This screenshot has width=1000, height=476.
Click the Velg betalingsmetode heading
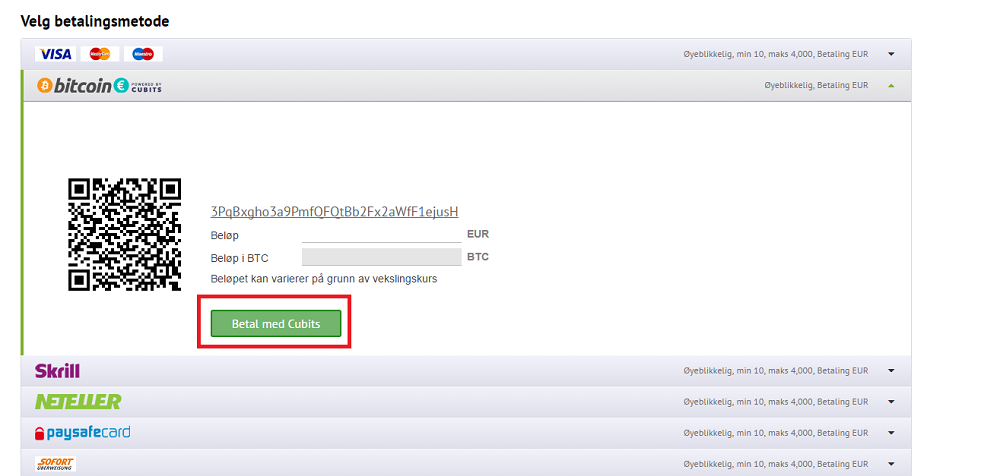[95, 21]
